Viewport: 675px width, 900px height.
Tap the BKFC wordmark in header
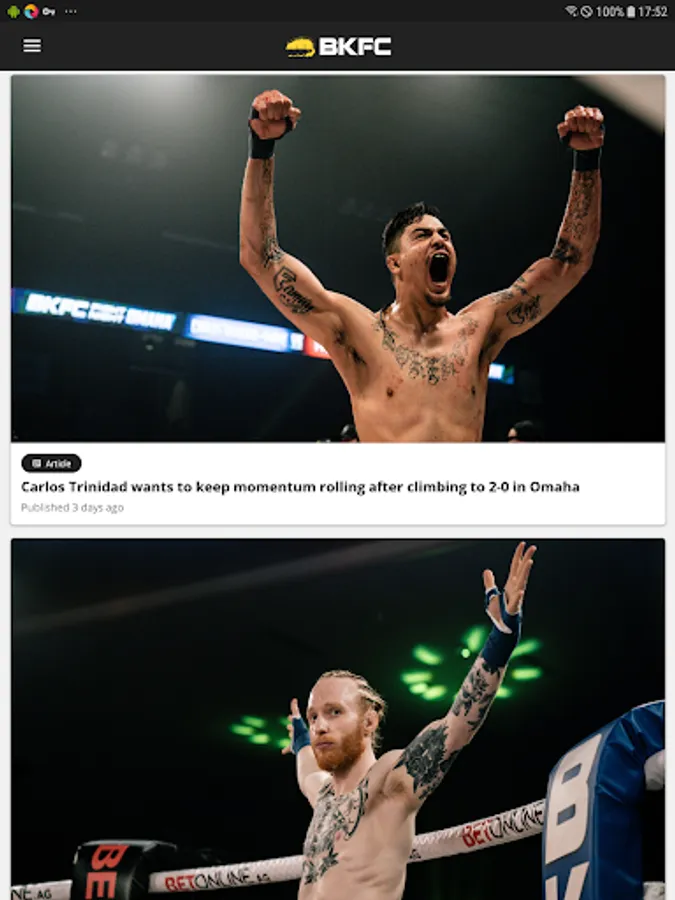click(x=355, y=47)
